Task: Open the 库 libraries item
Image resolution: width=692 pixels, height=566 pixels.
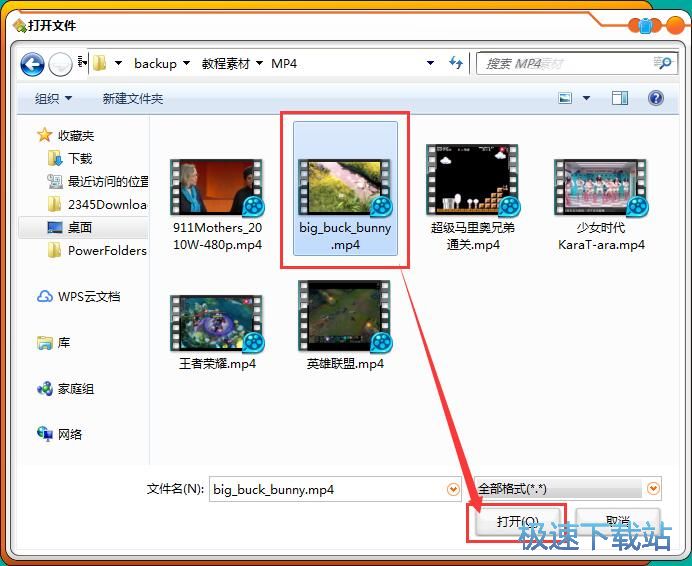Action: click(x=63, y=342)
